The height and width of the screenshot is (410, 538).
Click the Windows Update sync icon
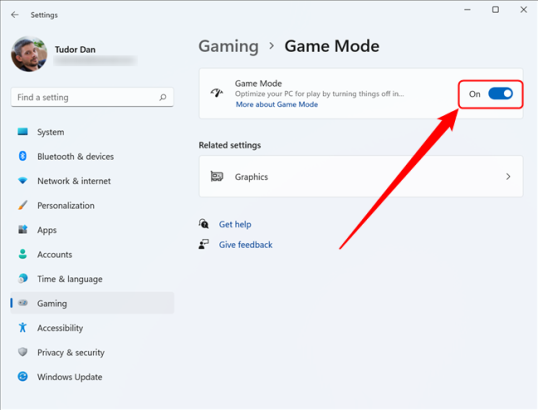tap(23, 376)
